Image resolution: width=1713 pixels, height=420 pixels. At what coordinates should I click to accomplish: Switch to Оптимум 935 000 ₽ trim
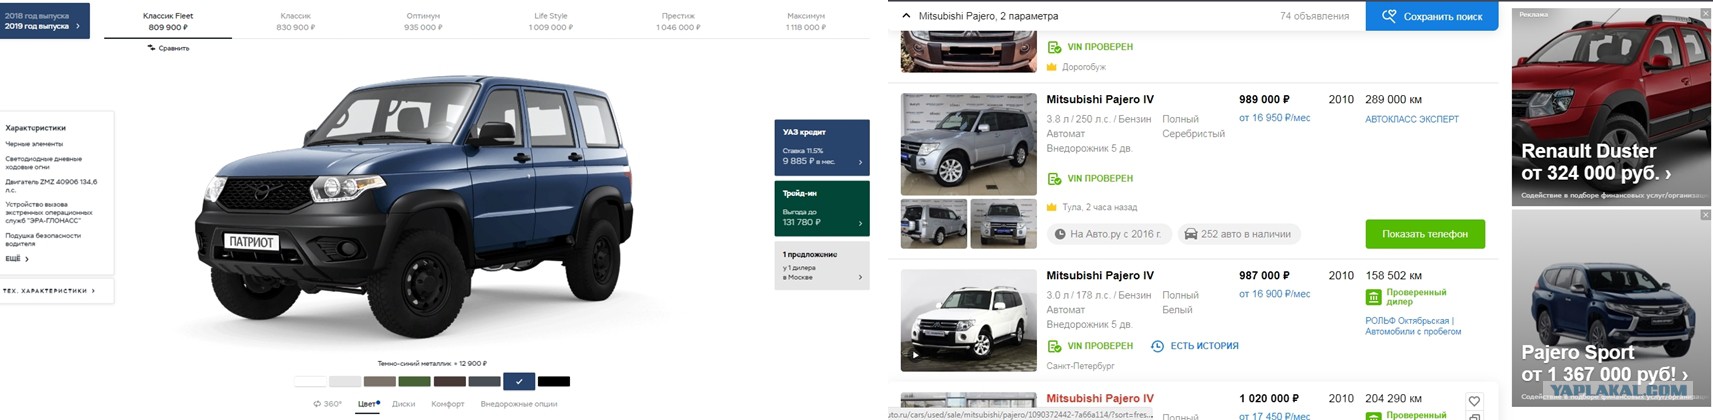[423, 21]
